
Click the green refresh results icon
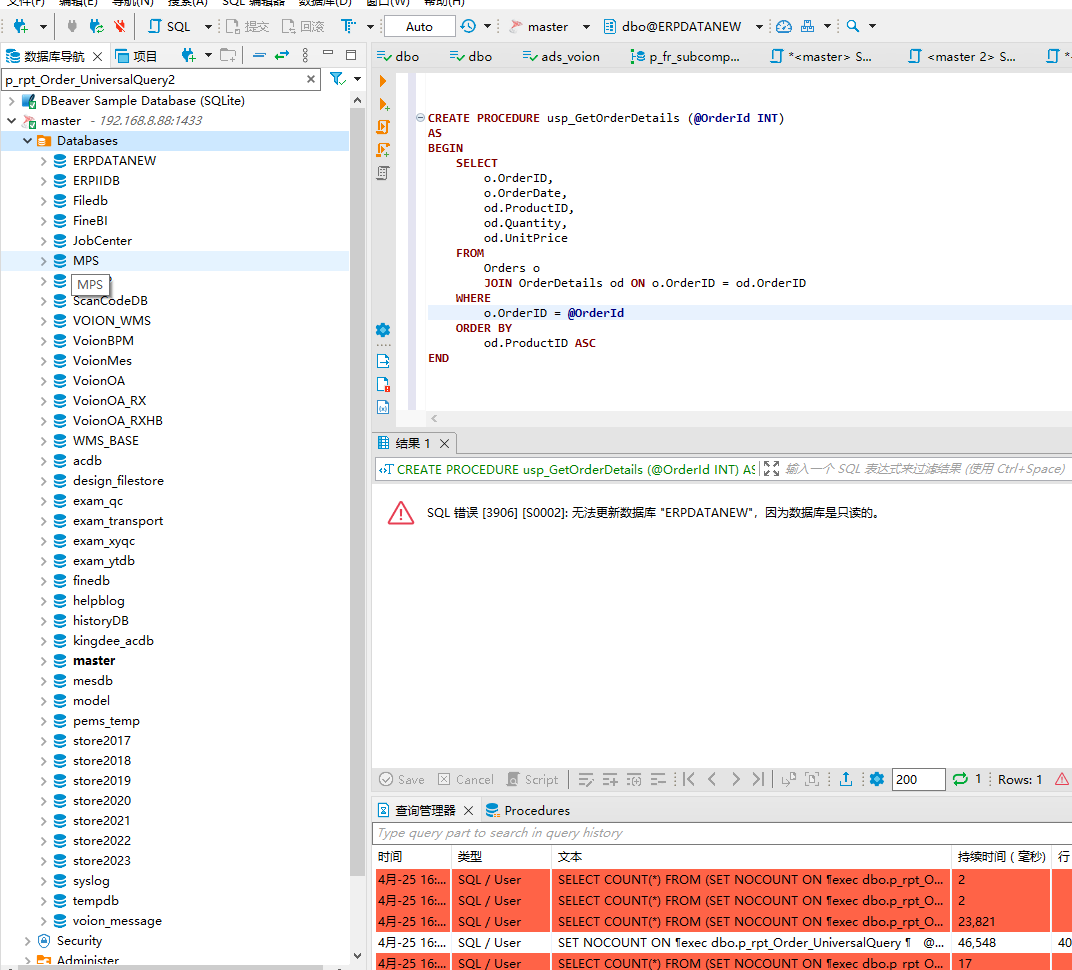pyautogui.click(x=960, y=779)
